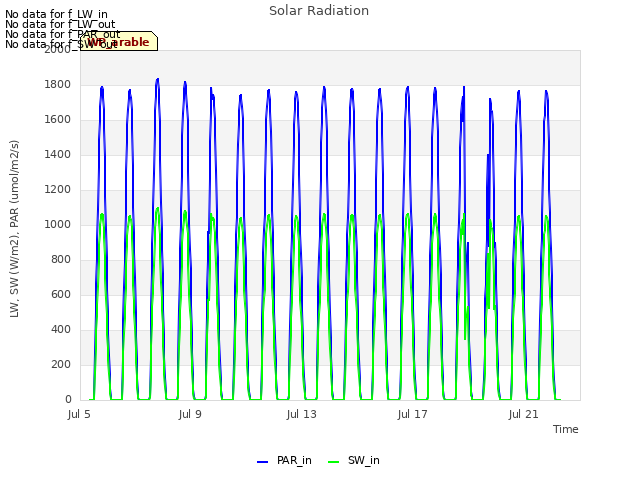Click the 1800 y-axis tick label
Viewport: 640px width, 480px height.
tap(58, 85)
